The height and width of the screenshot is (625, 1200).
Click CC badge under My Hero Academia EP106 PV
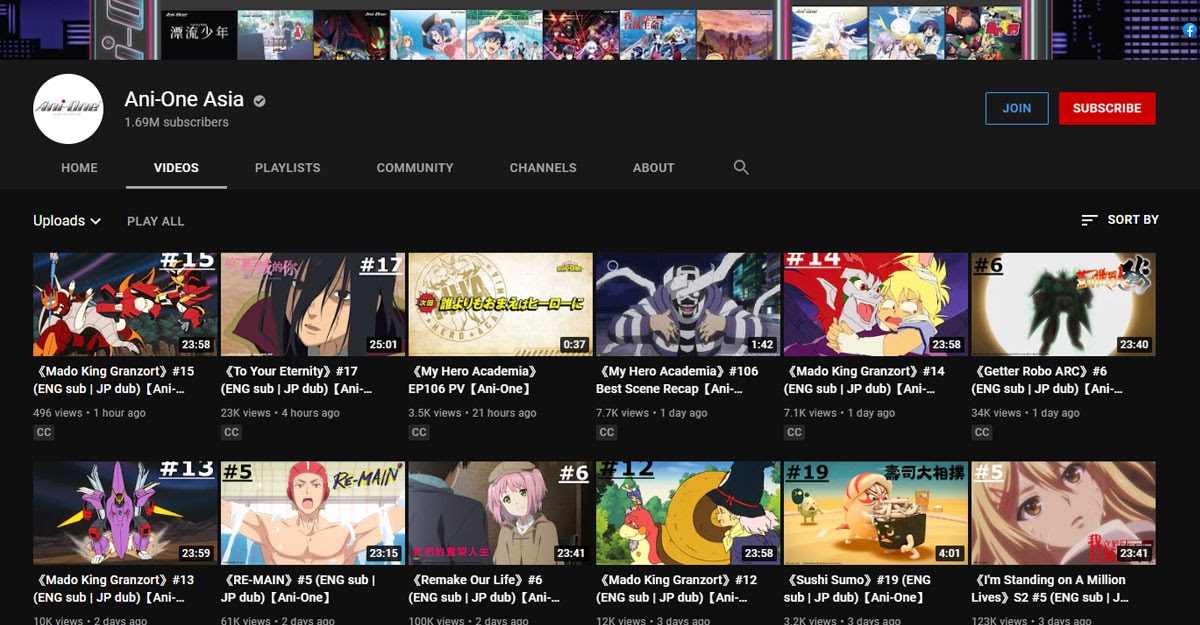pos(419,432)
